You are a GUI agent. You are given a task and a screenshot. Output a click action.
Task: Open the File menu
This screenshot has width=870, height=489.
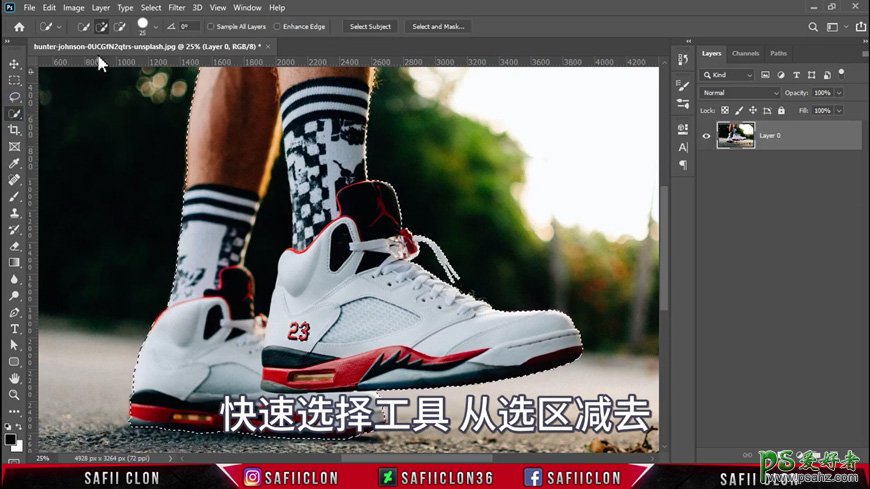click(x=29, y=8)
